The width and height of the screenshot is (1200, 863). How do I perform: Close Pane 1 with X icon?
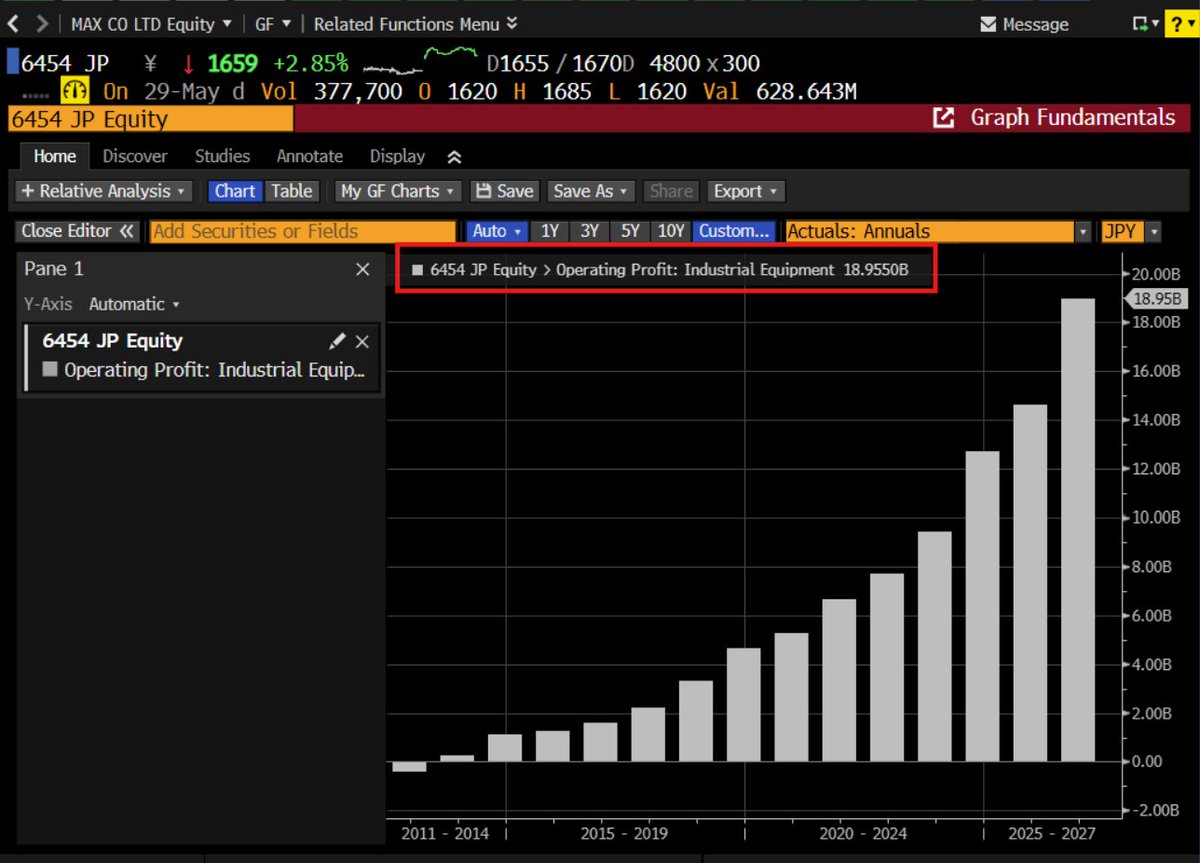coord(363,269)
